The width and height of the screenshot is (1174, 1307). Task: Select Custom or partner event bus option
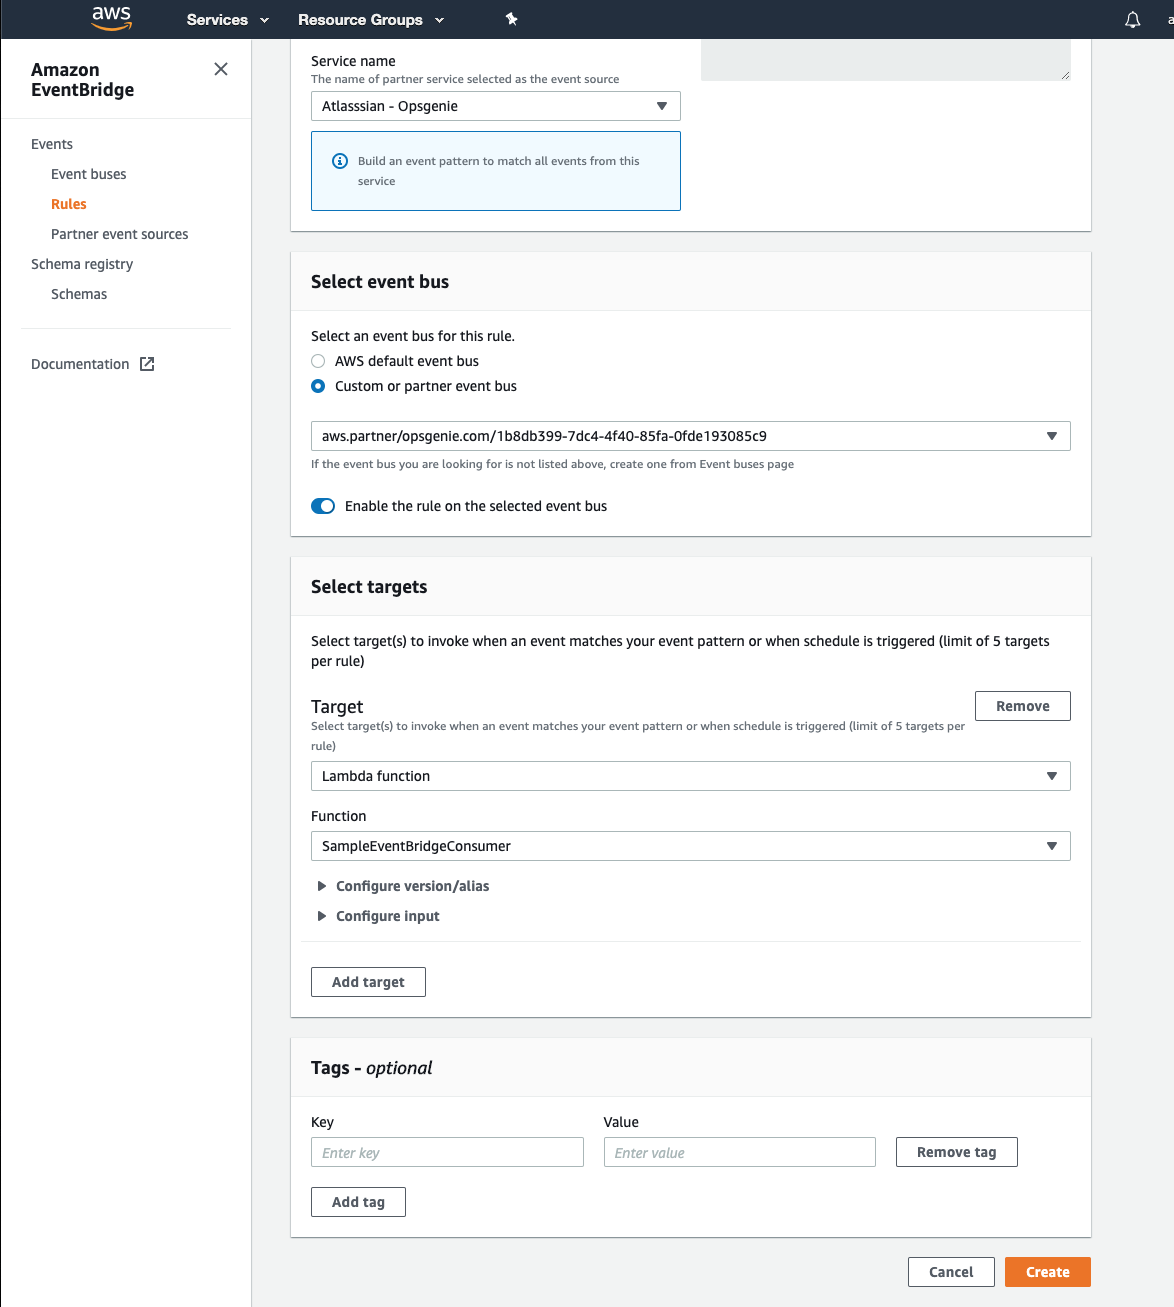point(318,386)
